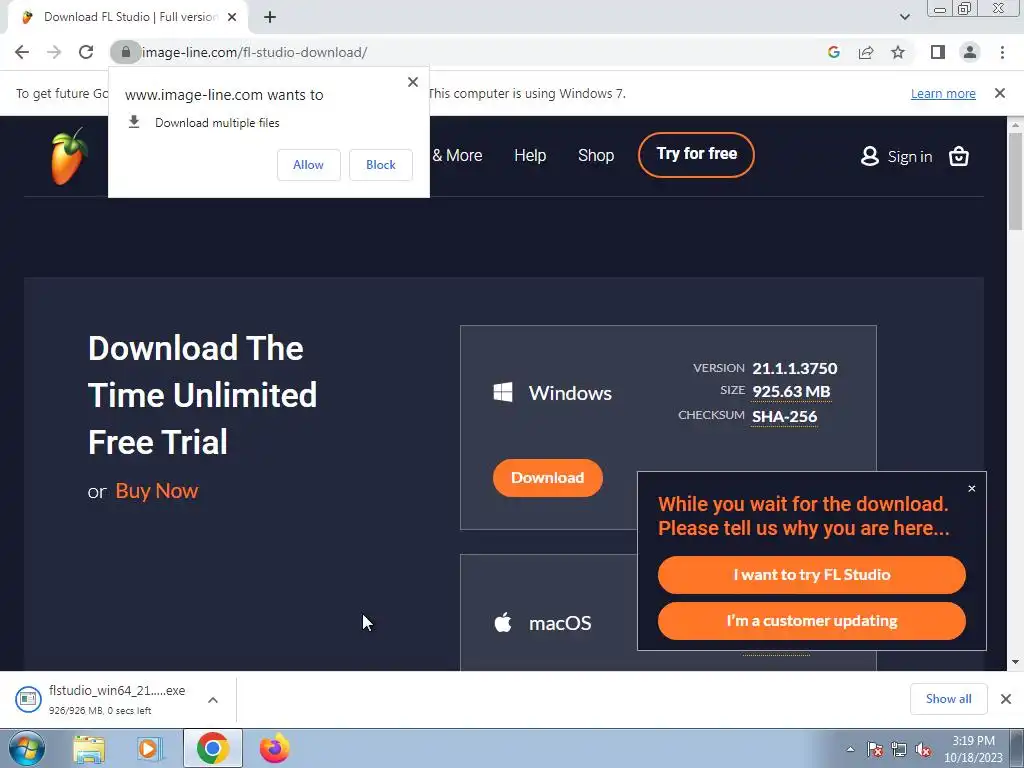This screenshot has height=768, width=1024.
Task: Click the browser forward arrow
Action: coord(54,52)
